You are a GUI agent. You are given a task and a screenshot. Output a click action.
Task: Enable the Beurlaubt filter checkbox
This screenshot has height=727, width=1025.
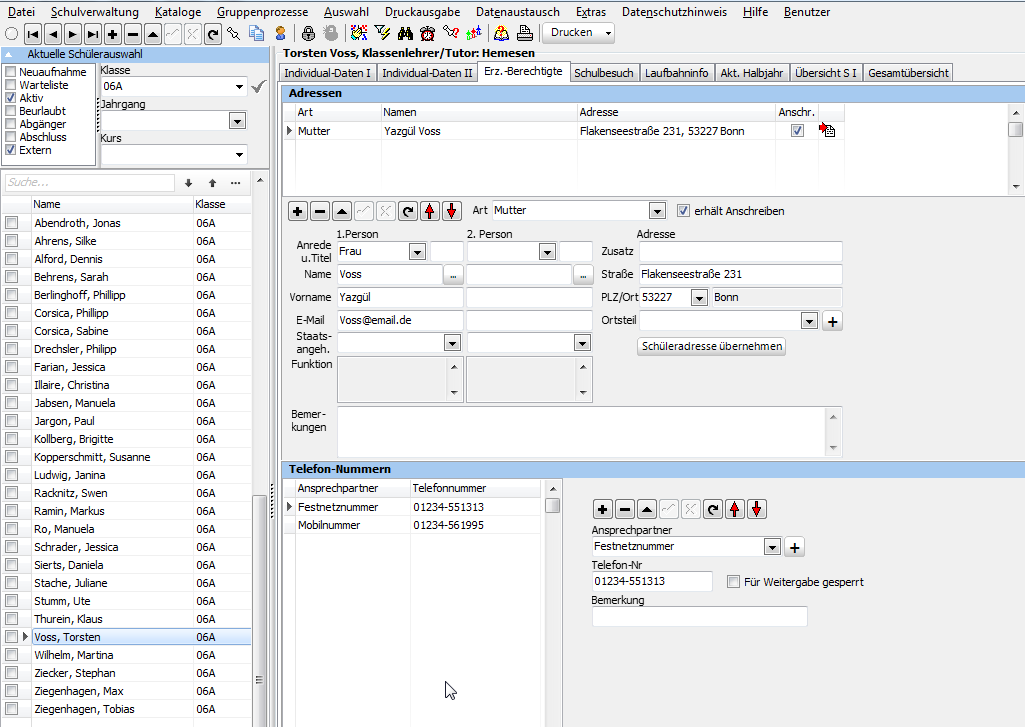pos(10,111)
